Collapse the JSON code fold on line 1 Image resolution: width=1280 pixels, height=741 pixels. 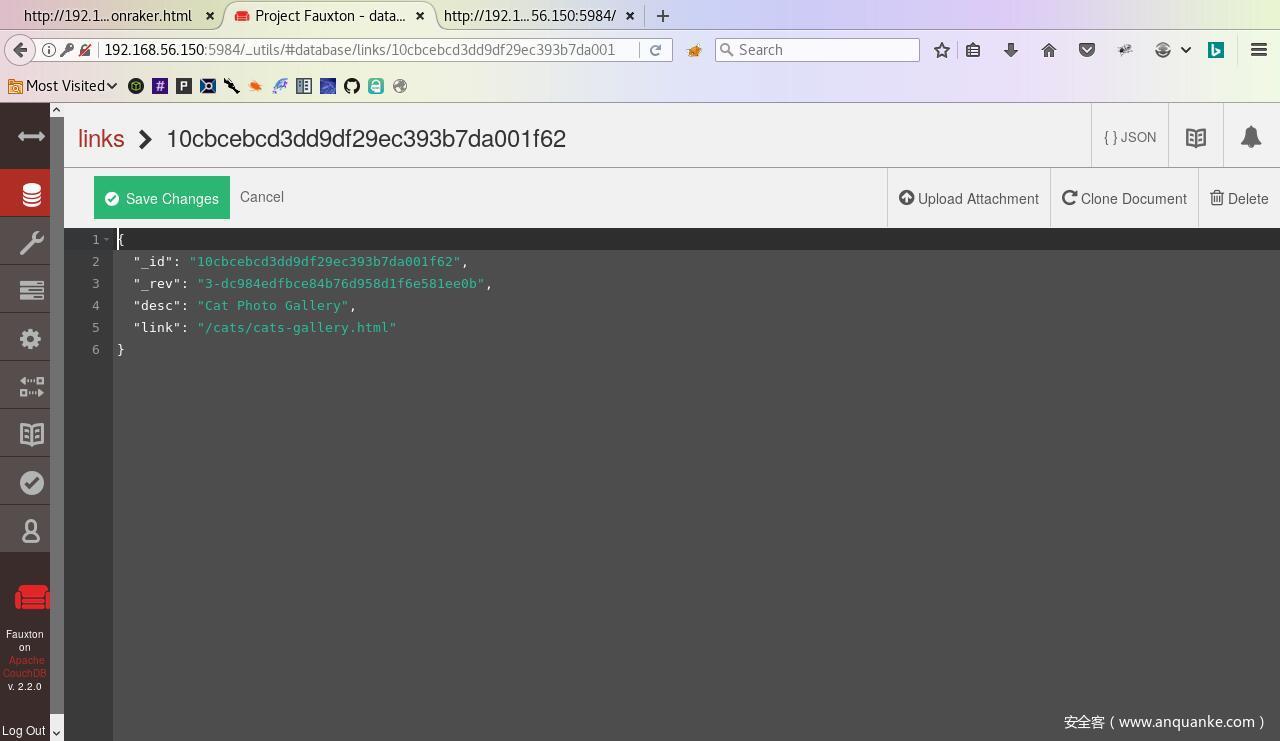pyautogui.click(x=107, y=240)
